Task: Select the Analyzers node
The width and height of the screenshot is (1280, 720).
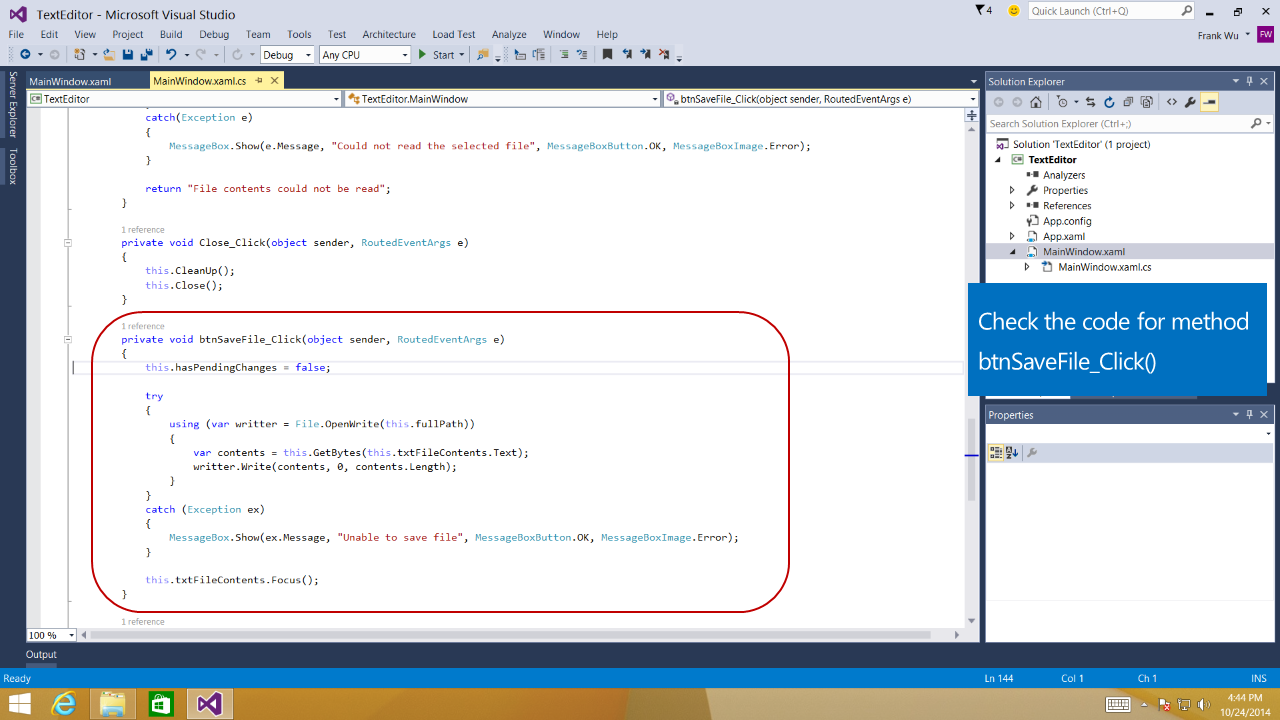Action: [x=1064, y=175]
